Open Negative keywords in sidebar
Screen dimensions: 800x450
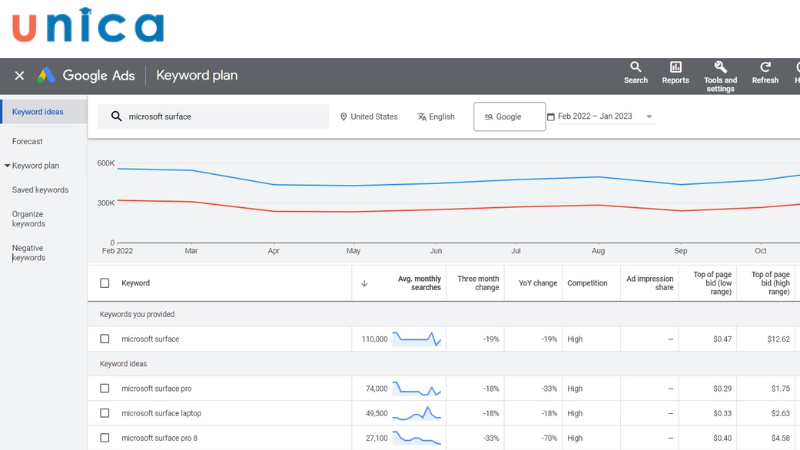point(29,253)
